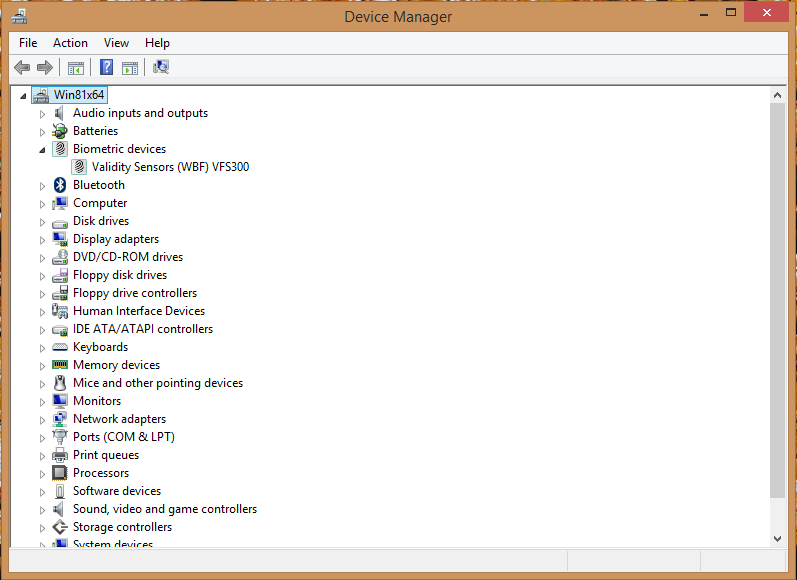Screen dimensions: 797x580
Task: Click the Storage controllers icon
Action: click(59, 527)
